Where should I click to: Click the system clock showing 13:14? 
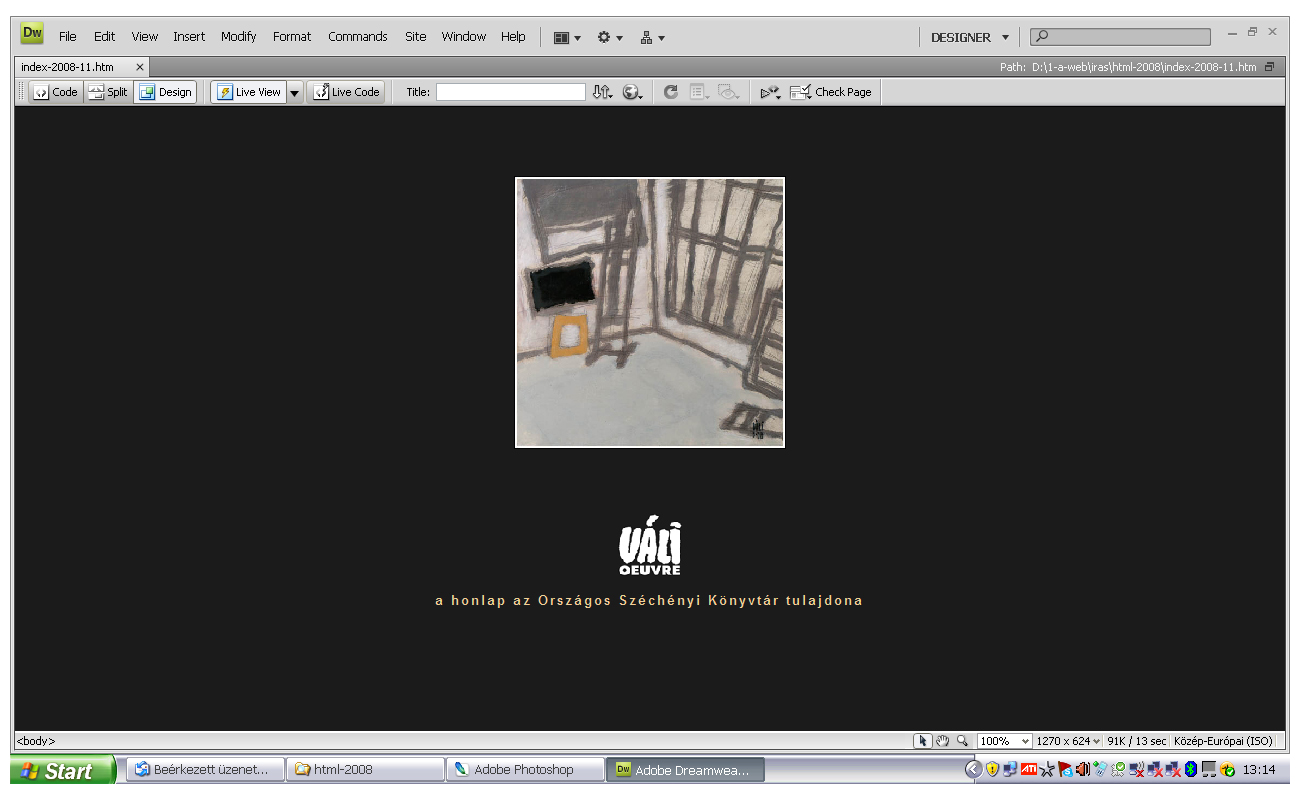pos(1258,770)
